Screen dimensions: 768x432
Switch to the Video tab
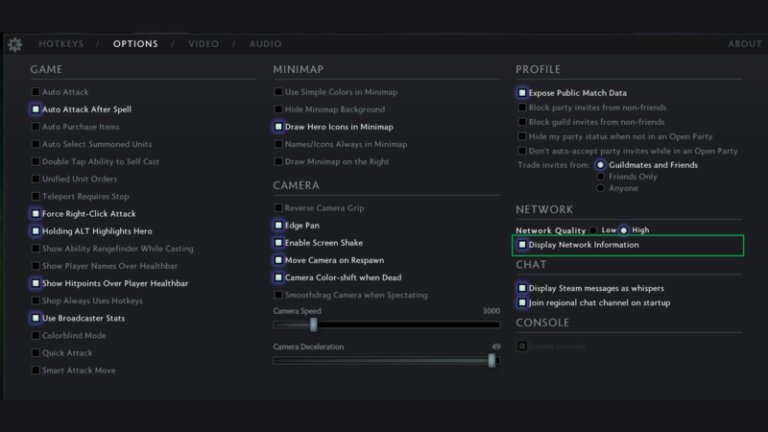(x=203, y=44)
